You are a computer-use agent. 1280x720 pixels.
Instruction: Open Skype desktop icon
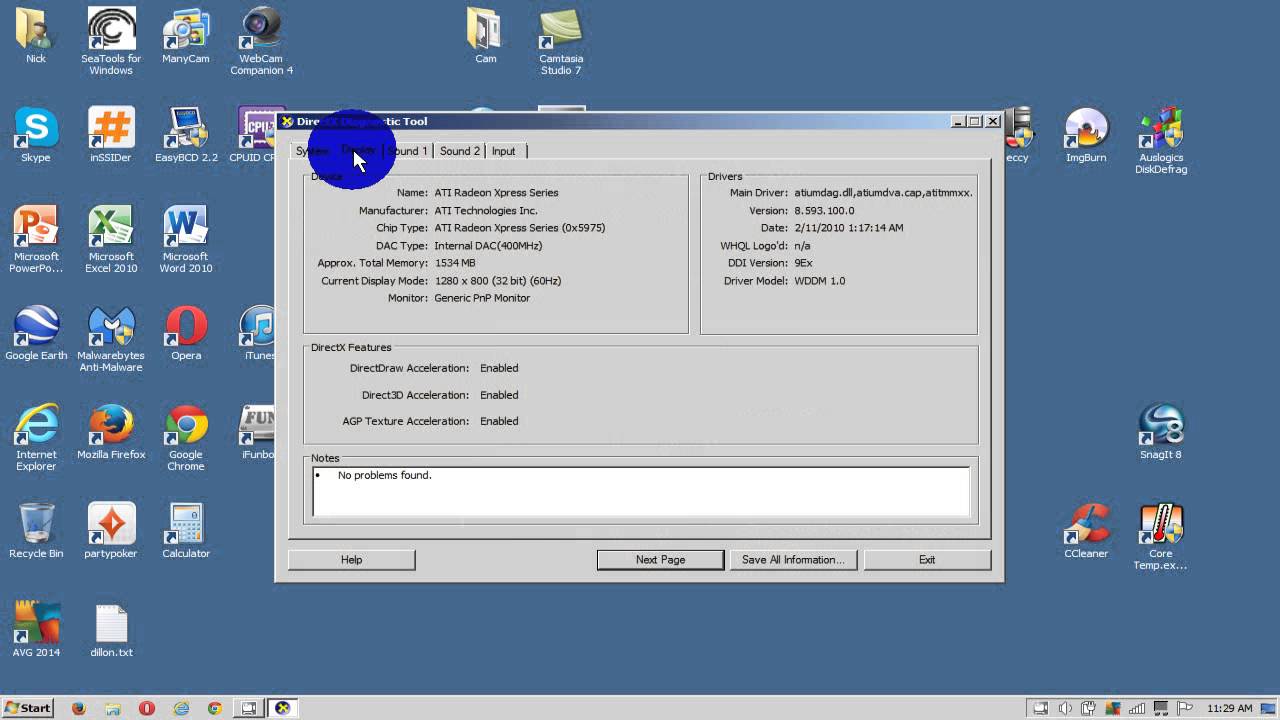coord(36,135)
